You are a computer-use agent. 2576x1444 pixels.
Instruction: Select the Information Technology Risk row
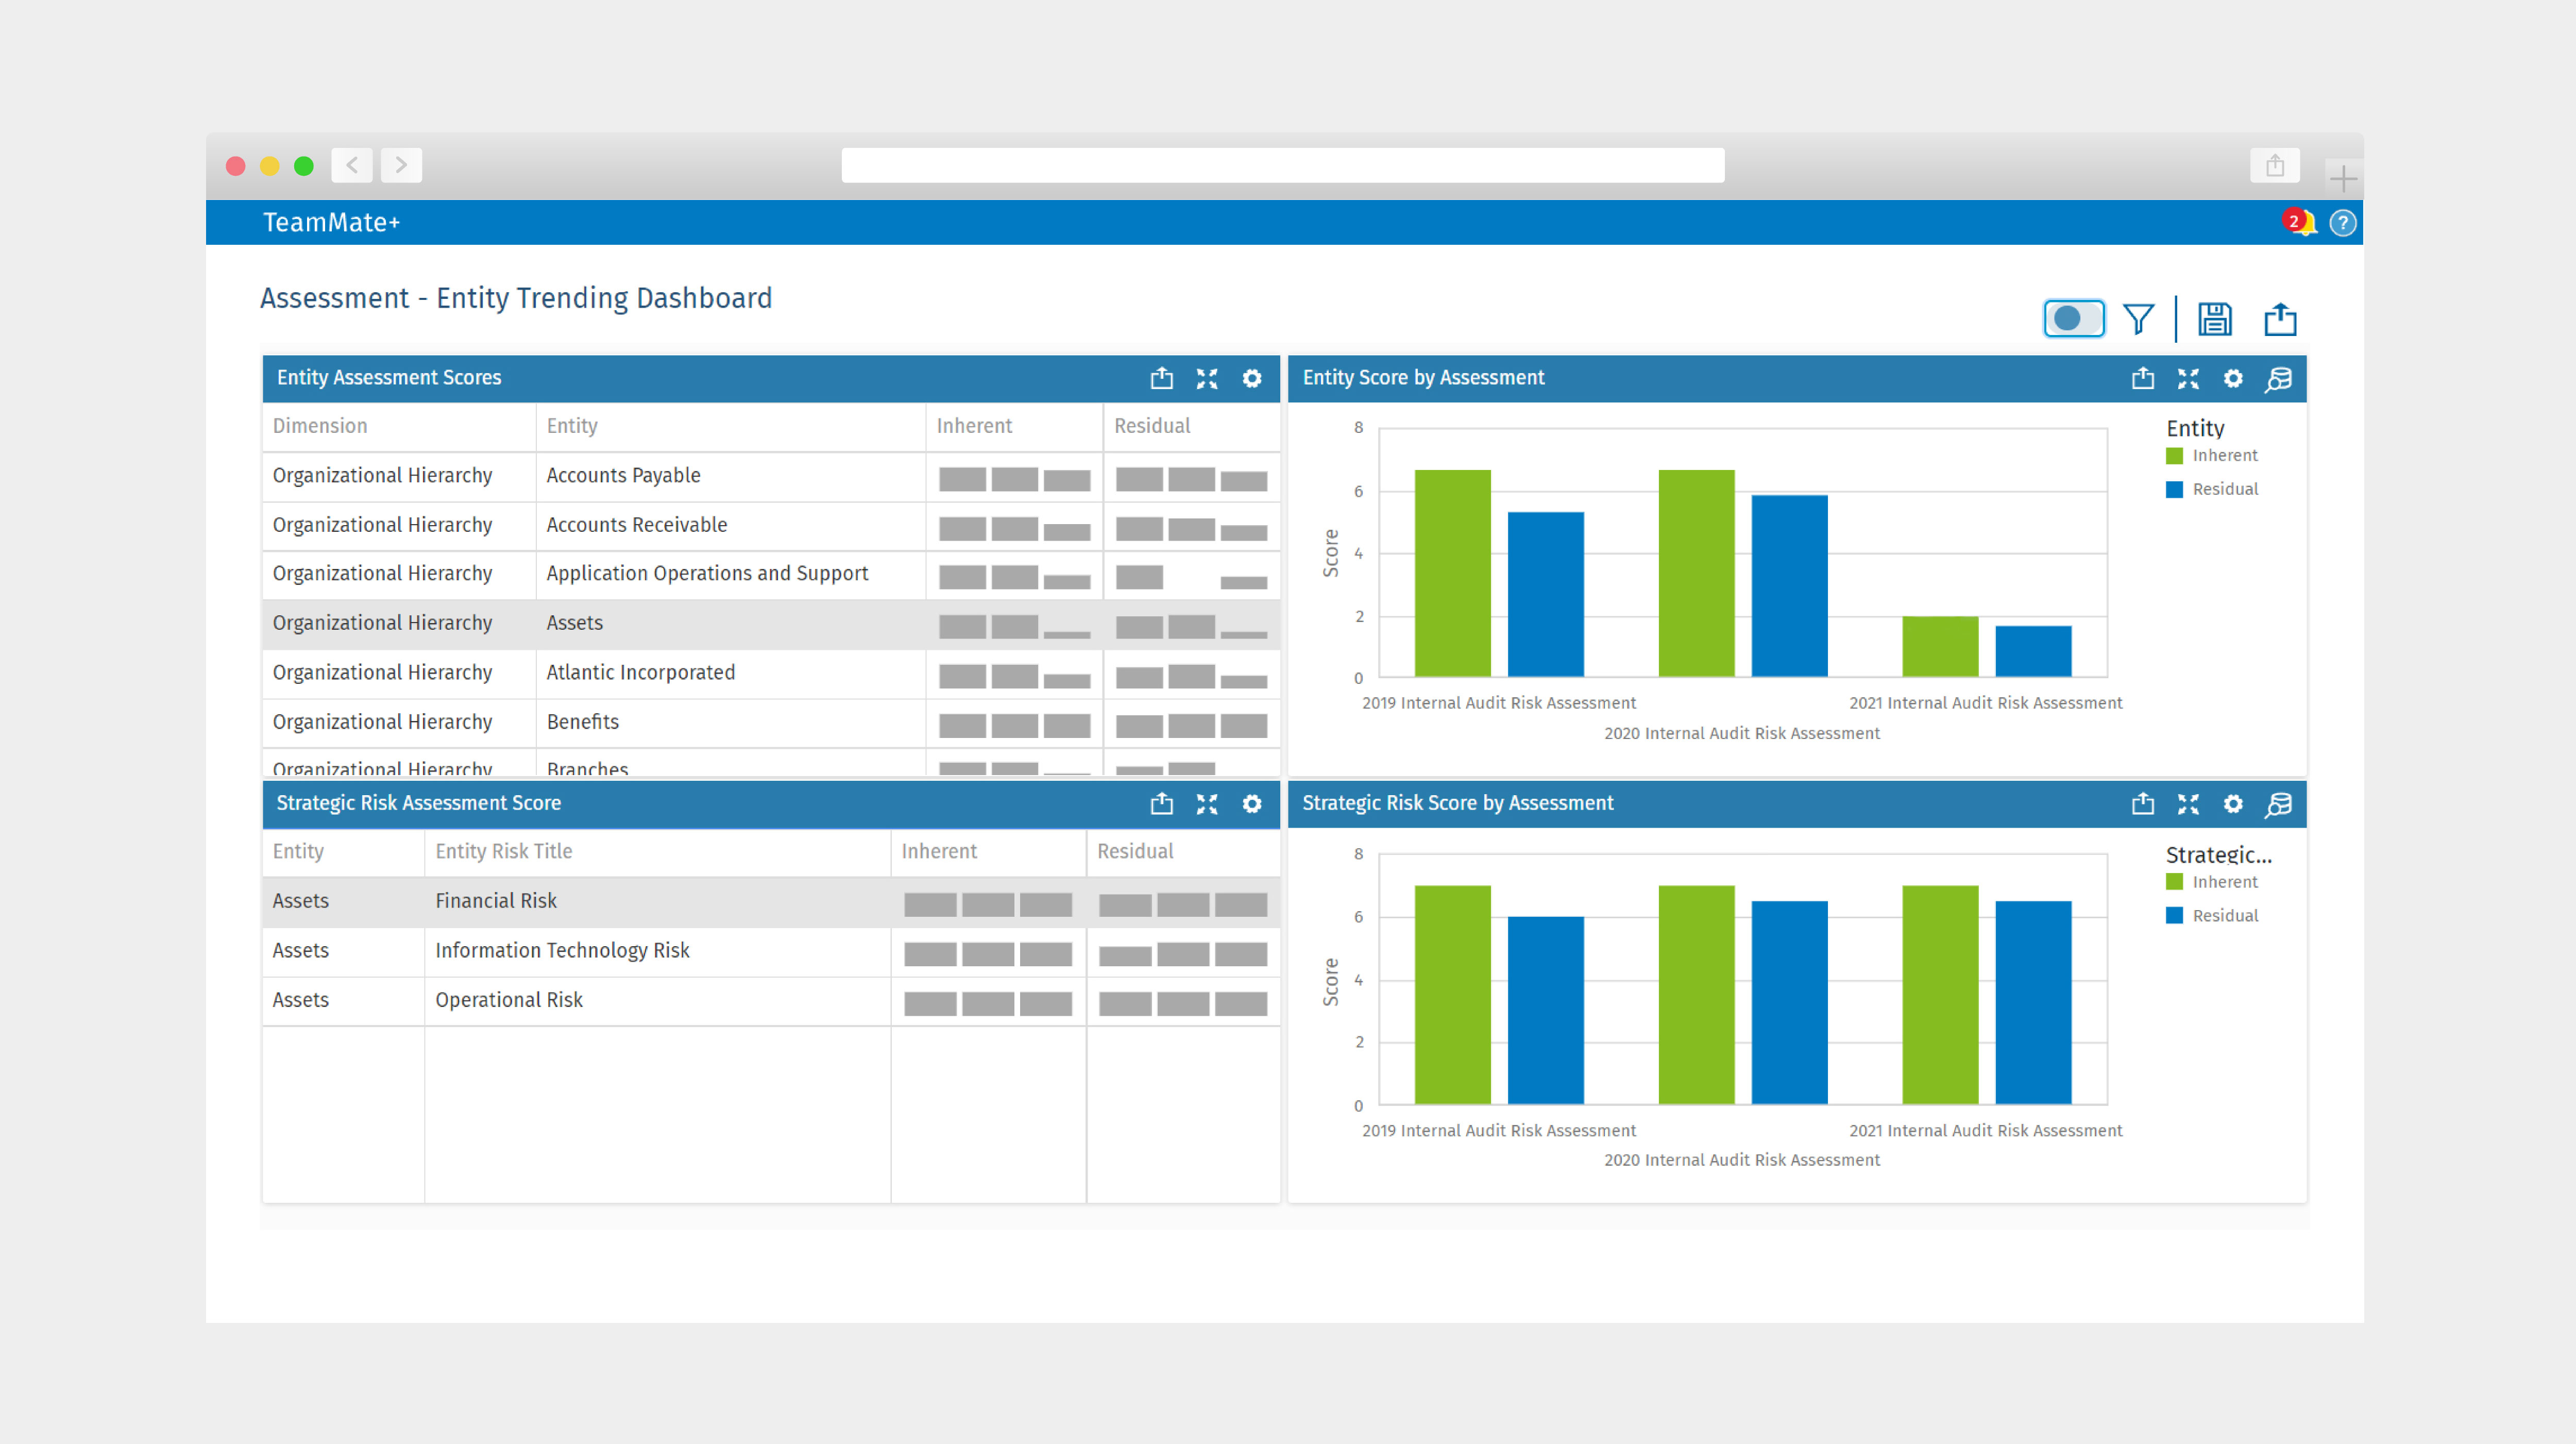pyautogui.click(x=562, y=950)
